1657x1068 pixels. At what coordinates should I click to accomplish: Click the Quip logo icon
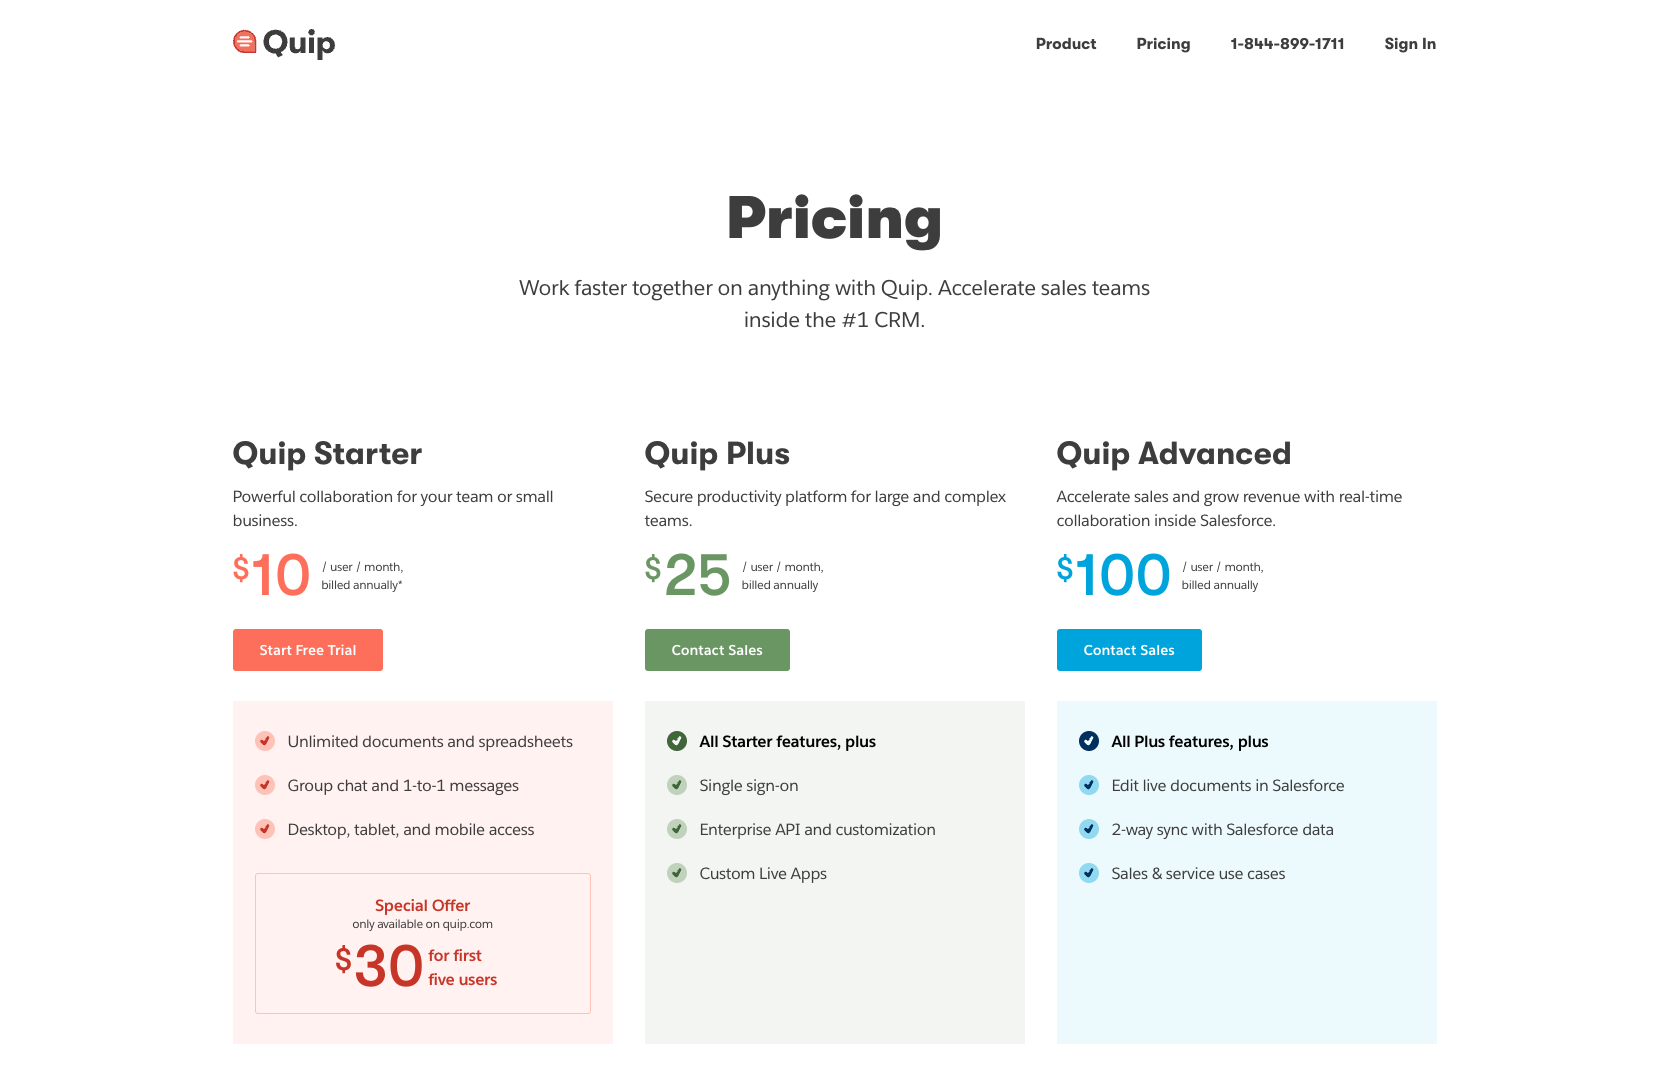(x=245, y=42)
